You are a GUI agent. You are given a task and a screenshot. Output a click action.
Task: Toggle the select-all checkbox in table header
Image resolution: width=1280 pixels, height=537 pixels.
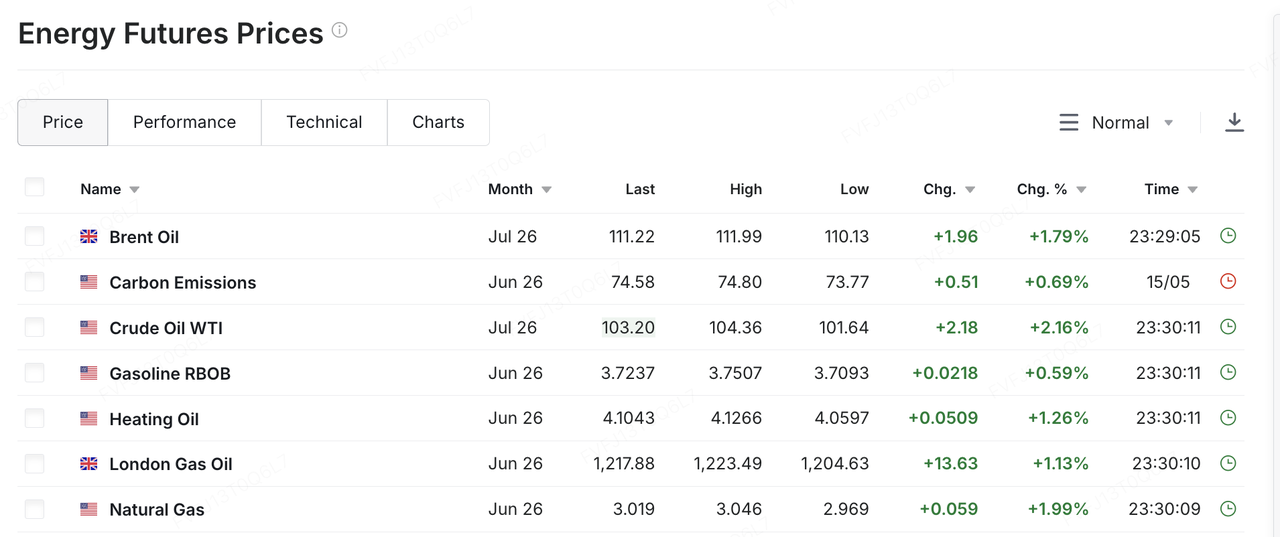(35, 187)
